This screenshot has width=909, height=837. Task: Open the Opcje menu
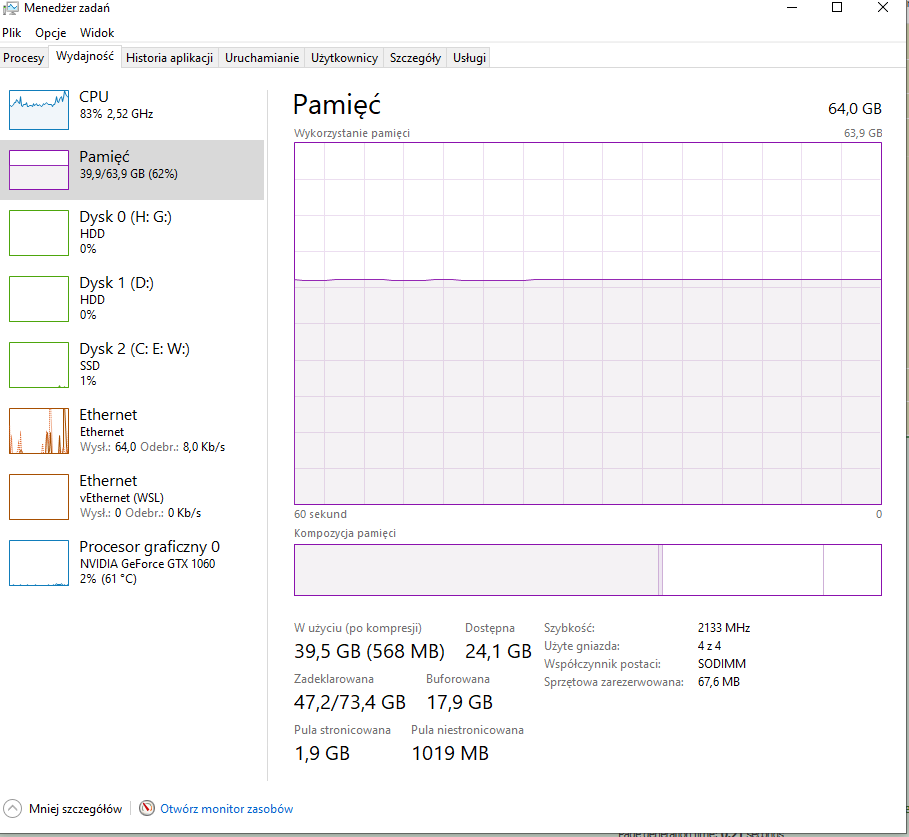[x=50, y=33]
